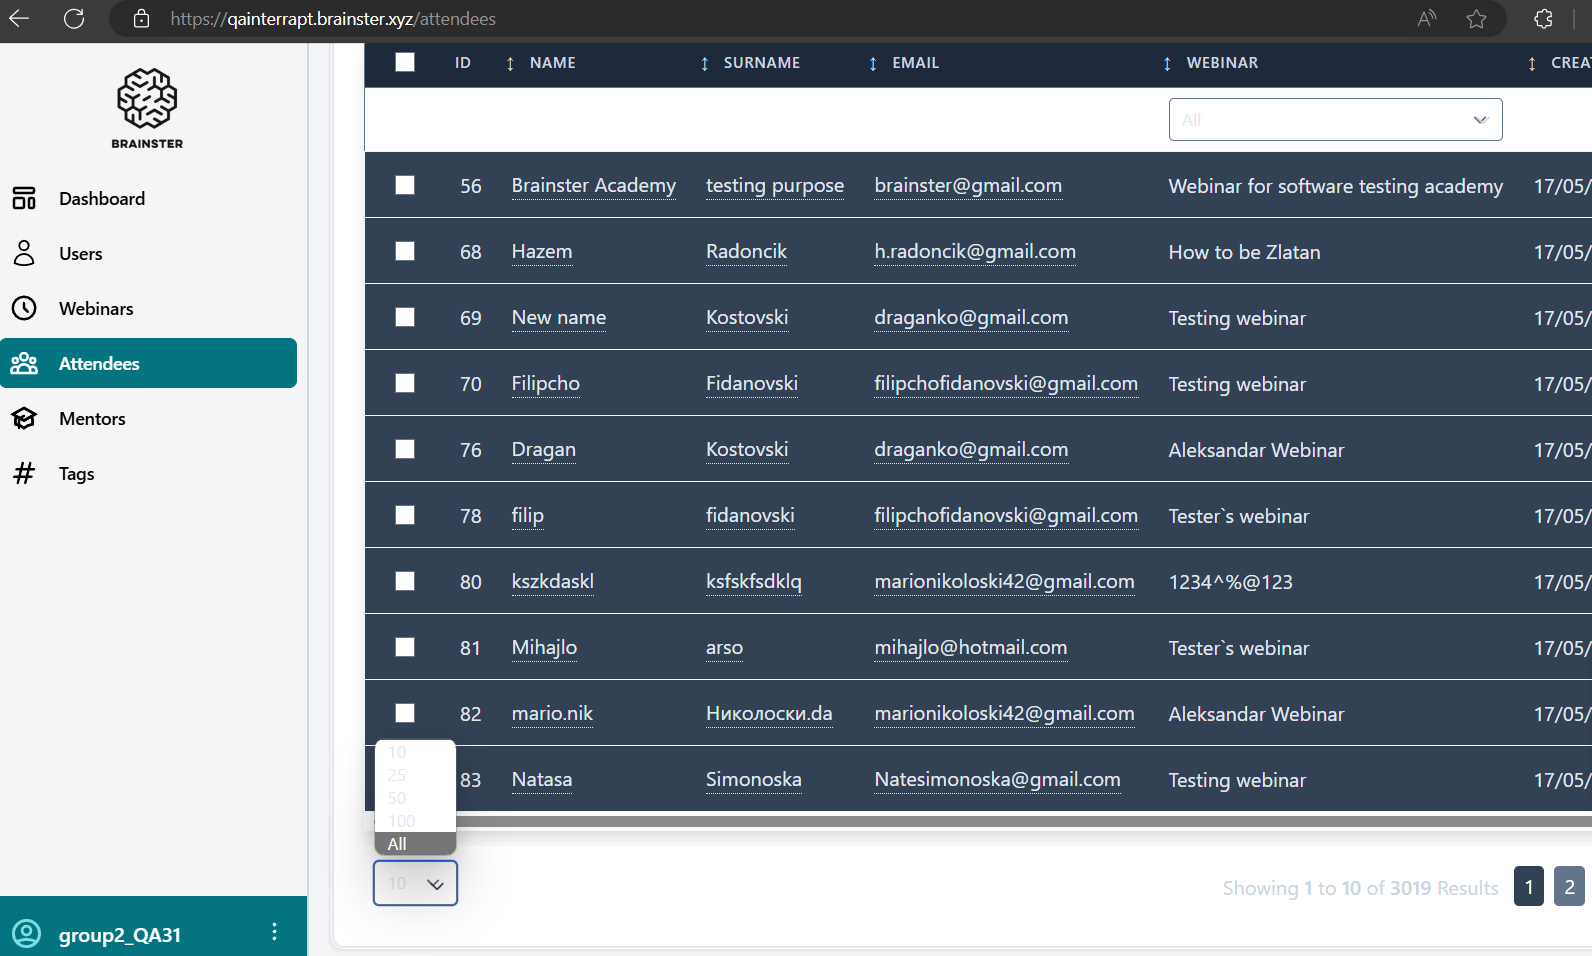This screenshot has height=956, width=1592.
Task: Click the group2_QA31 user avatar icon
Action: tap(26, 933)
